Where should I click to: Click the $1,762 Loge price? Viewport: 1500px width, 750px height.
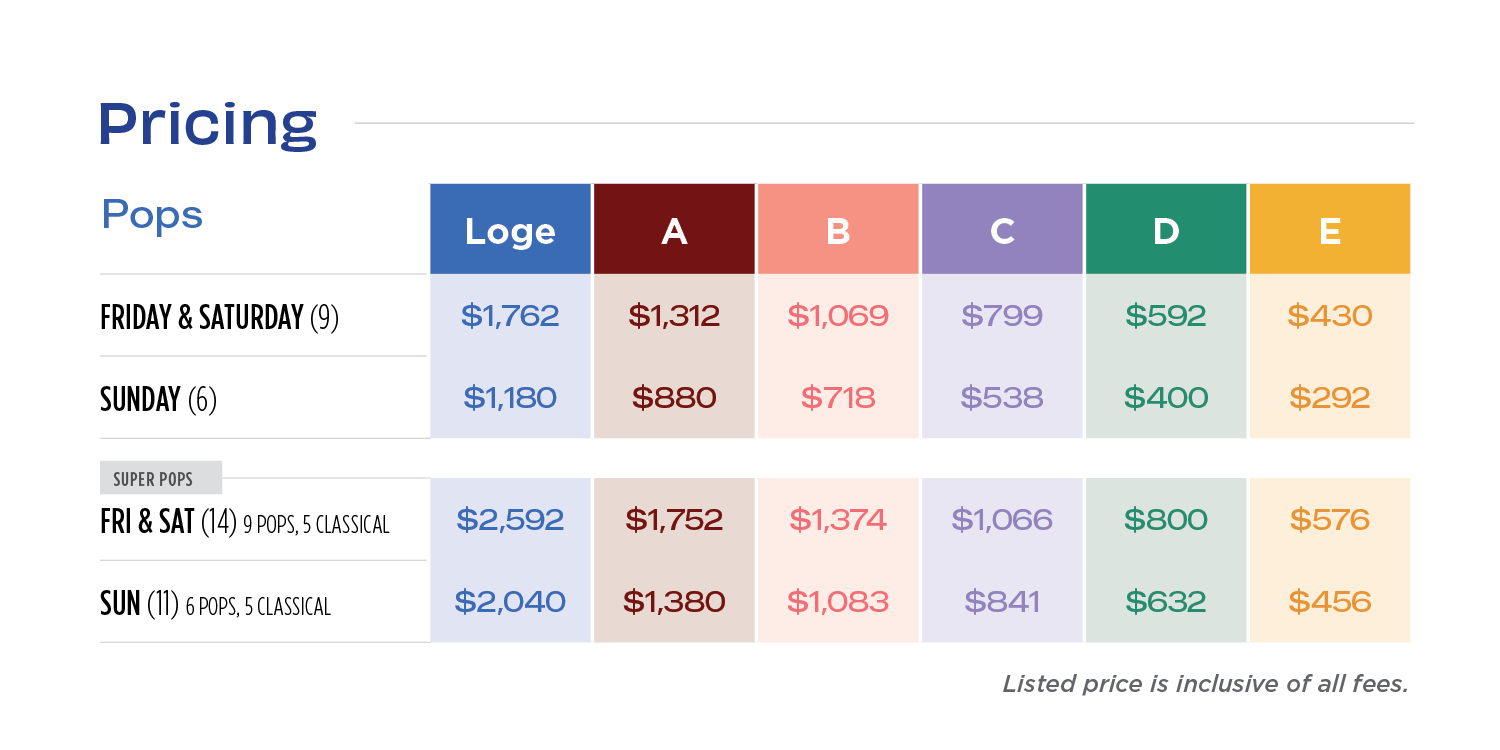(x=510, y=316)
